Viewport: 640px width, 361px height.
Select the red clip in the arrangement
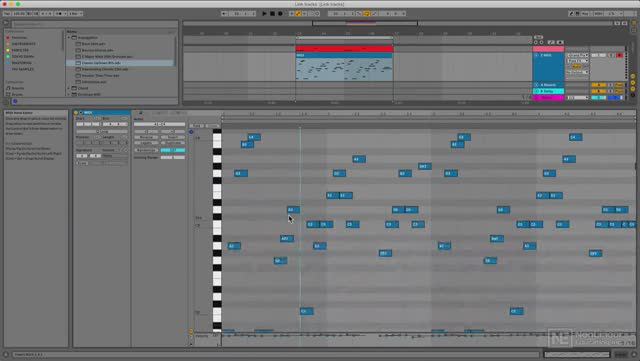(x=344, y=49)
